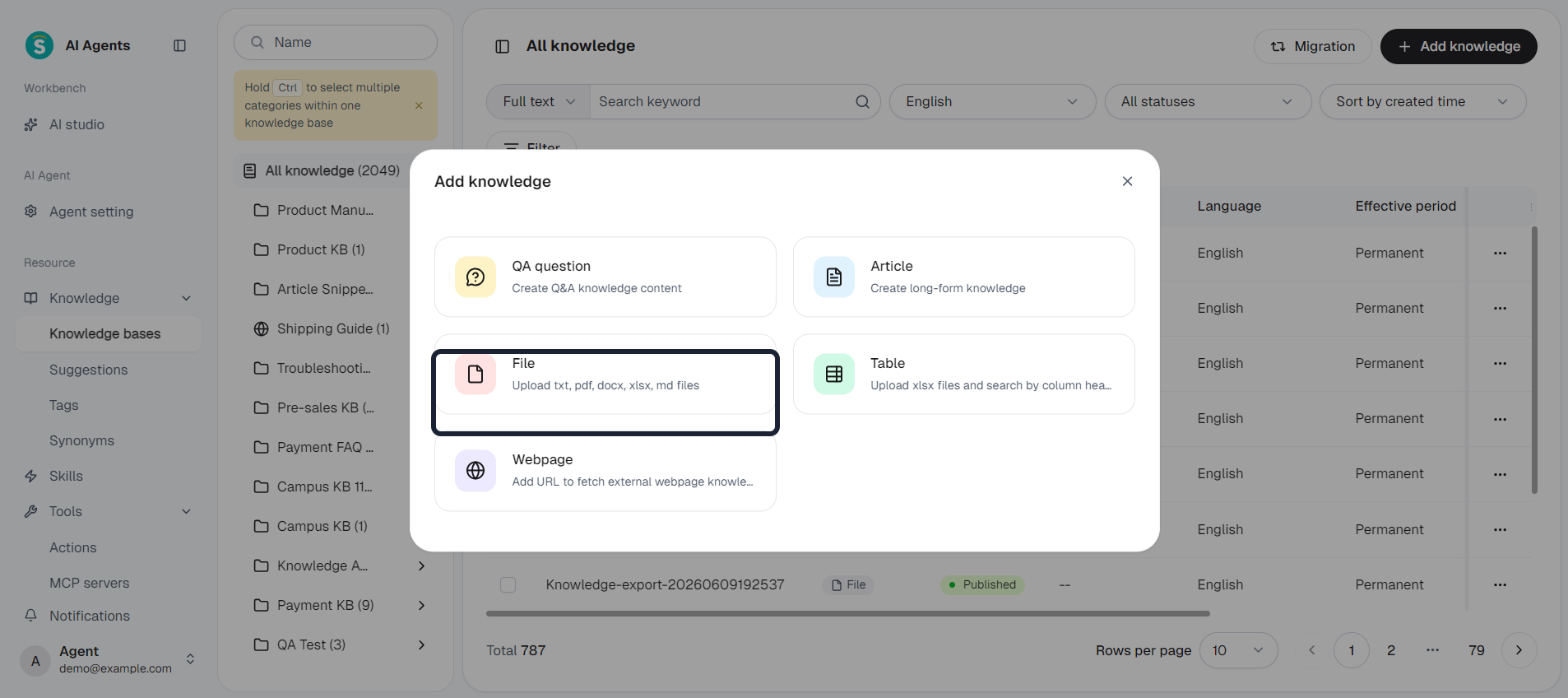Image resolution: width=1568 pixels, height=698 pixels.
Task: Click the Migration button
Action: point(1312,46)
